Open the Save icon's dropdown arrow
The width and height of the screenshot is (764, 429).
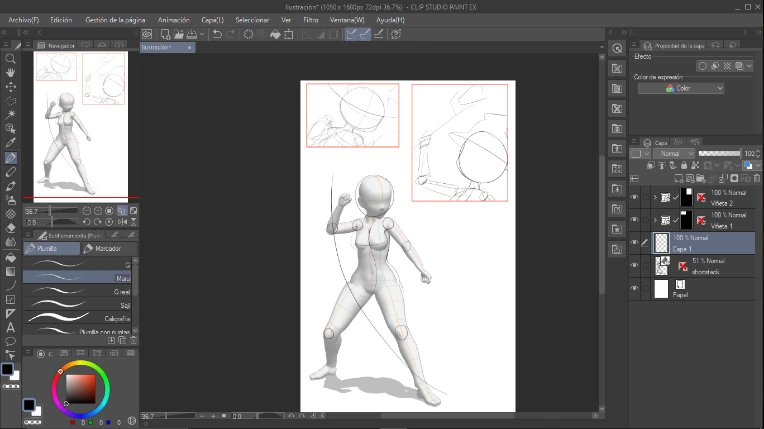pos(202,34)
